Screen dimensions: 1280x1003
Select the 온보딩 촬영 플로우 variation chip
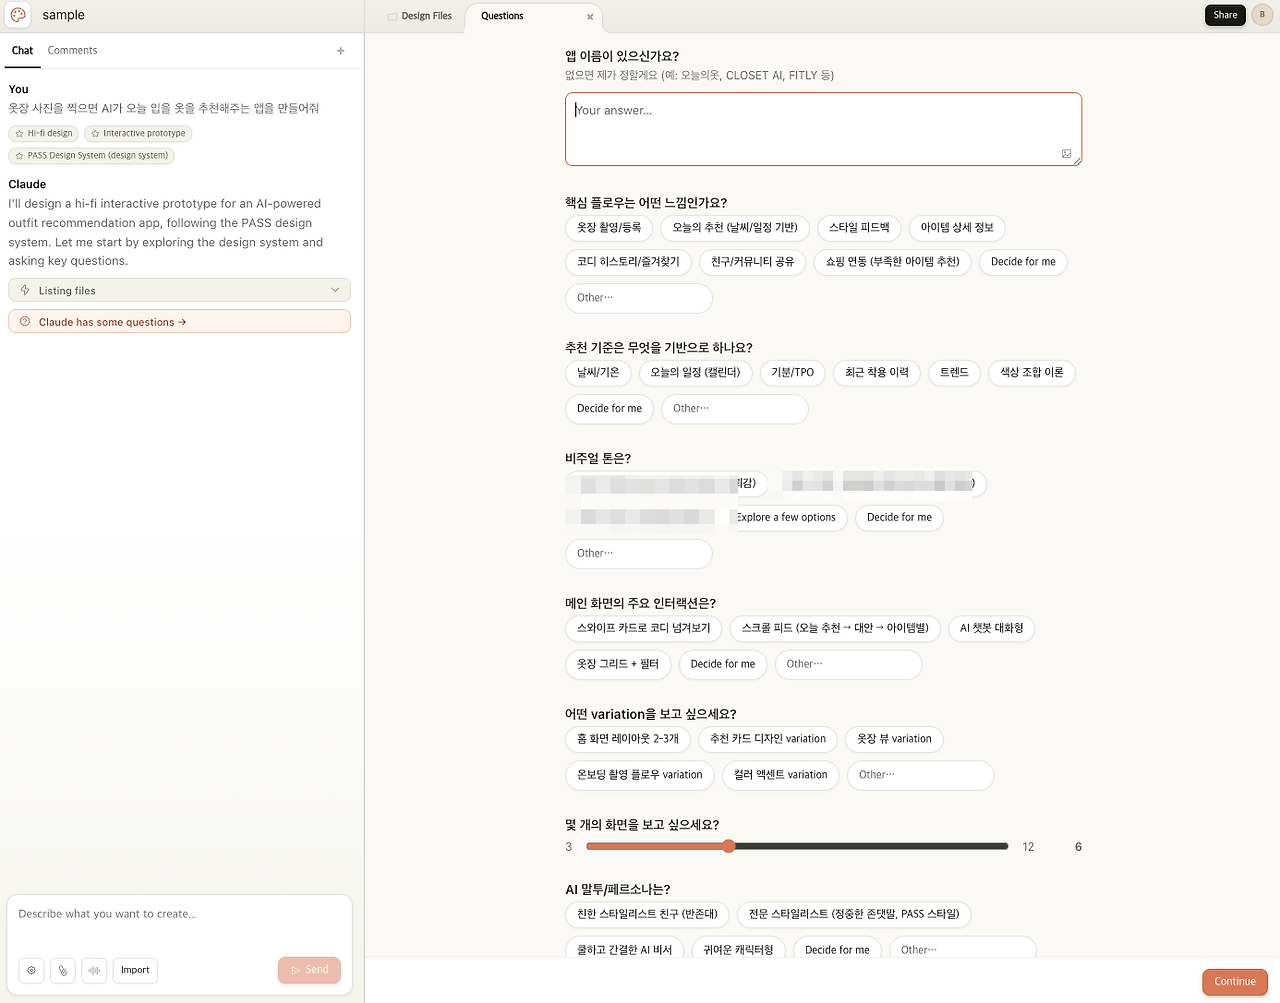pos(640,775)
